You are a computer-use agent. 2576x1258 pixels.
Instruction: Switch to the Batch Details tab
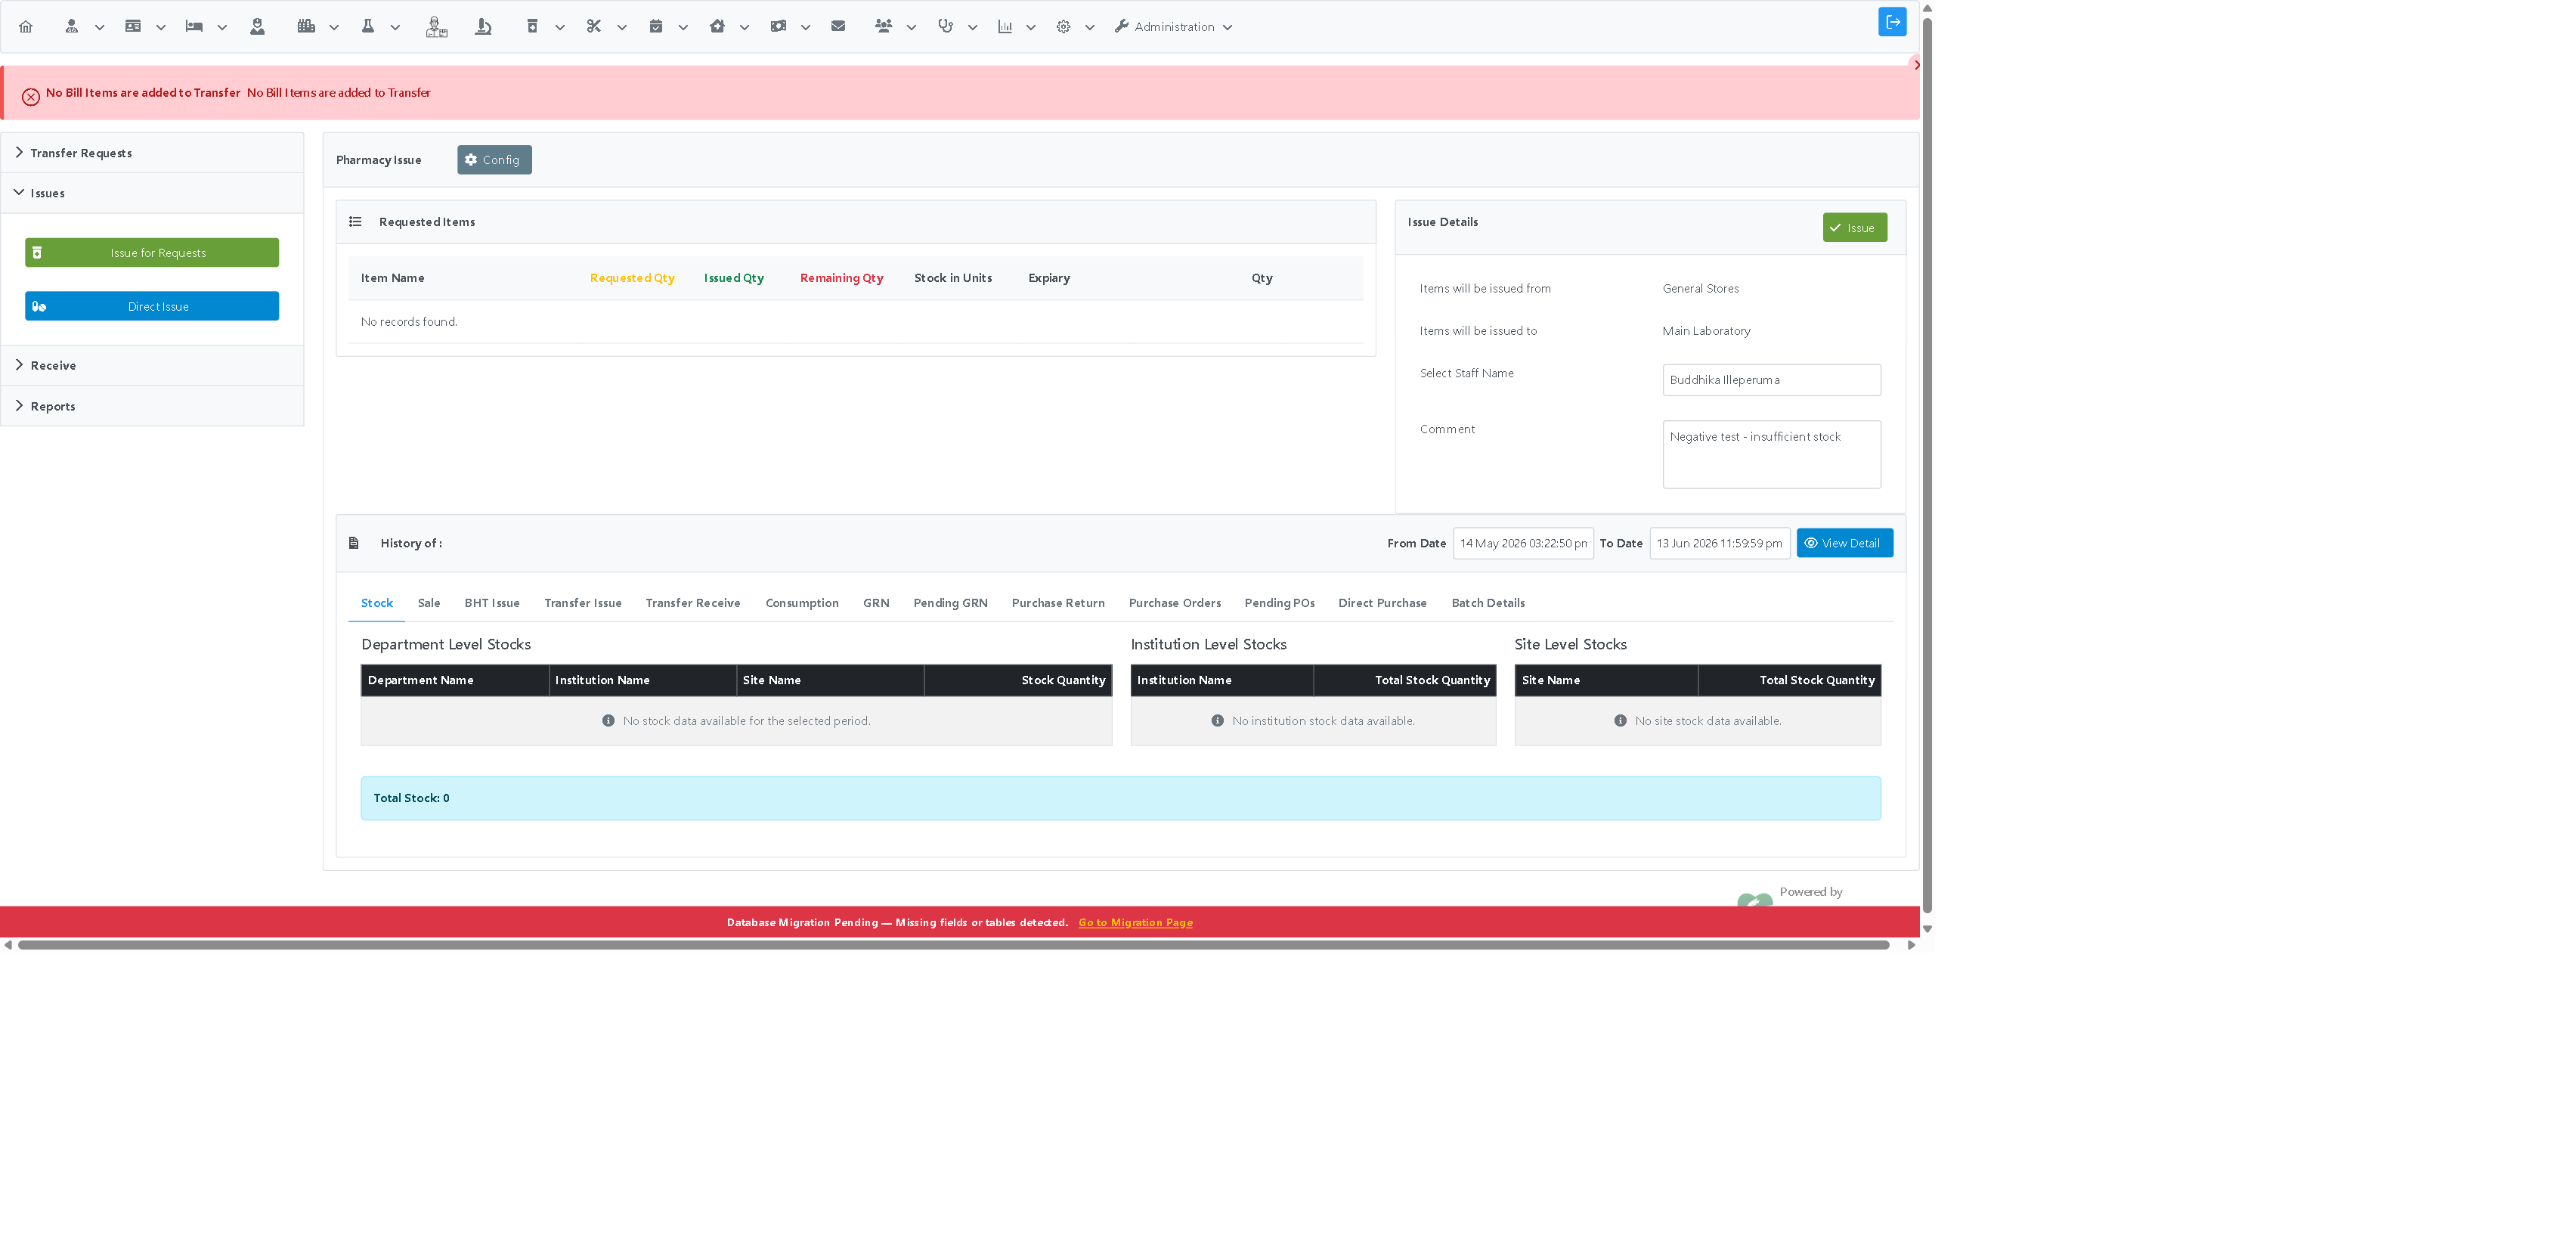tap(1488, 603)
